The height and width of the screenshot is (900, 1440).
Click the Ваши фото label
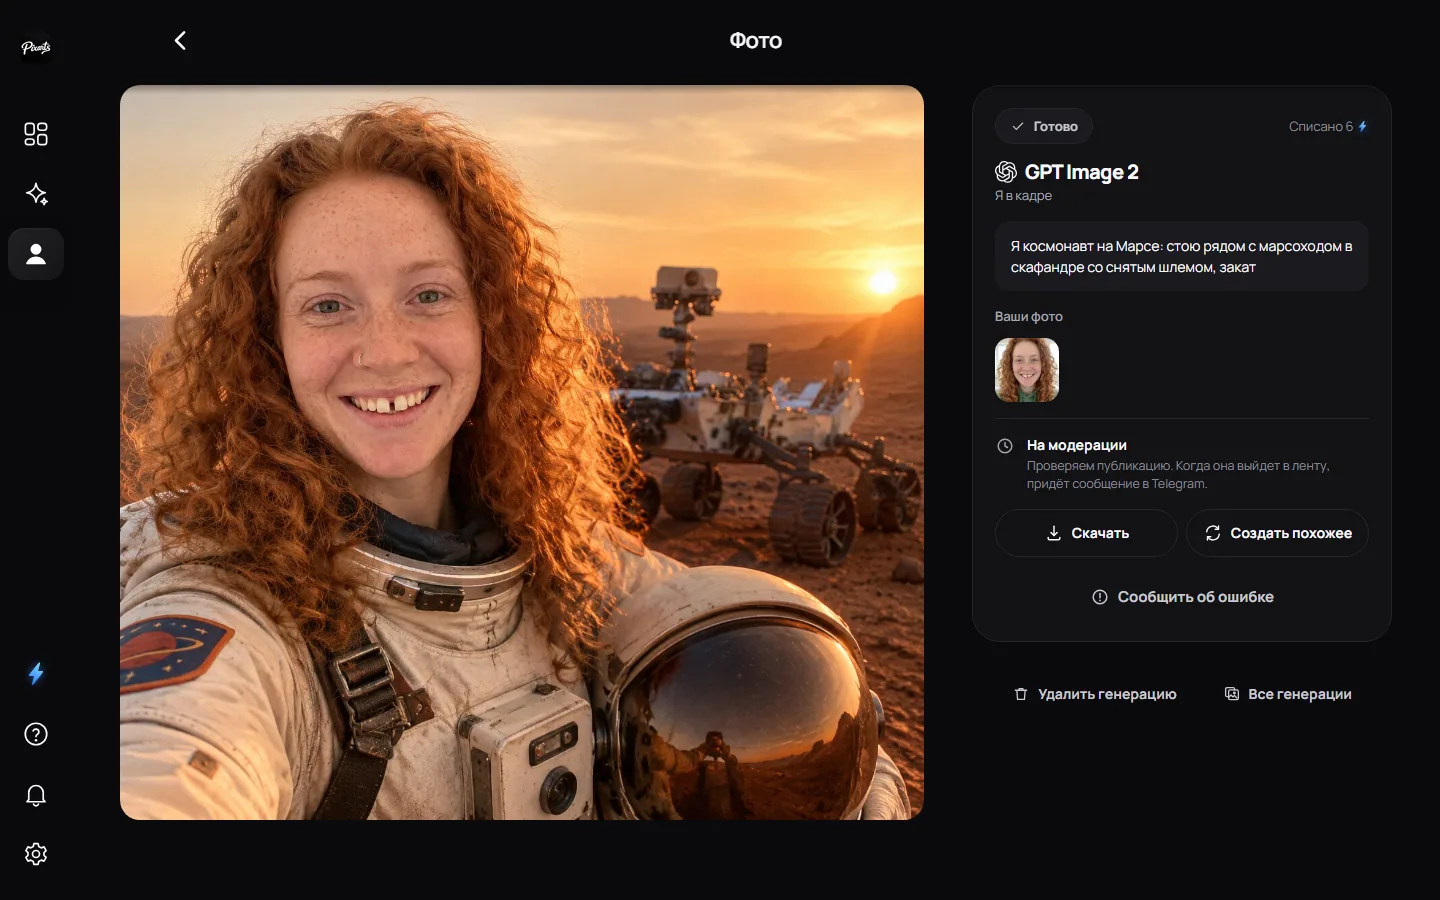[x=1029, y=316]
